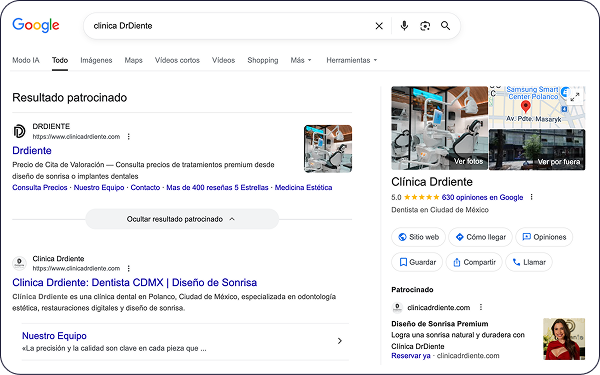Click the Cómo llegar directions button
This screenshot has width=600, height=375.
[x=481, y=237]
